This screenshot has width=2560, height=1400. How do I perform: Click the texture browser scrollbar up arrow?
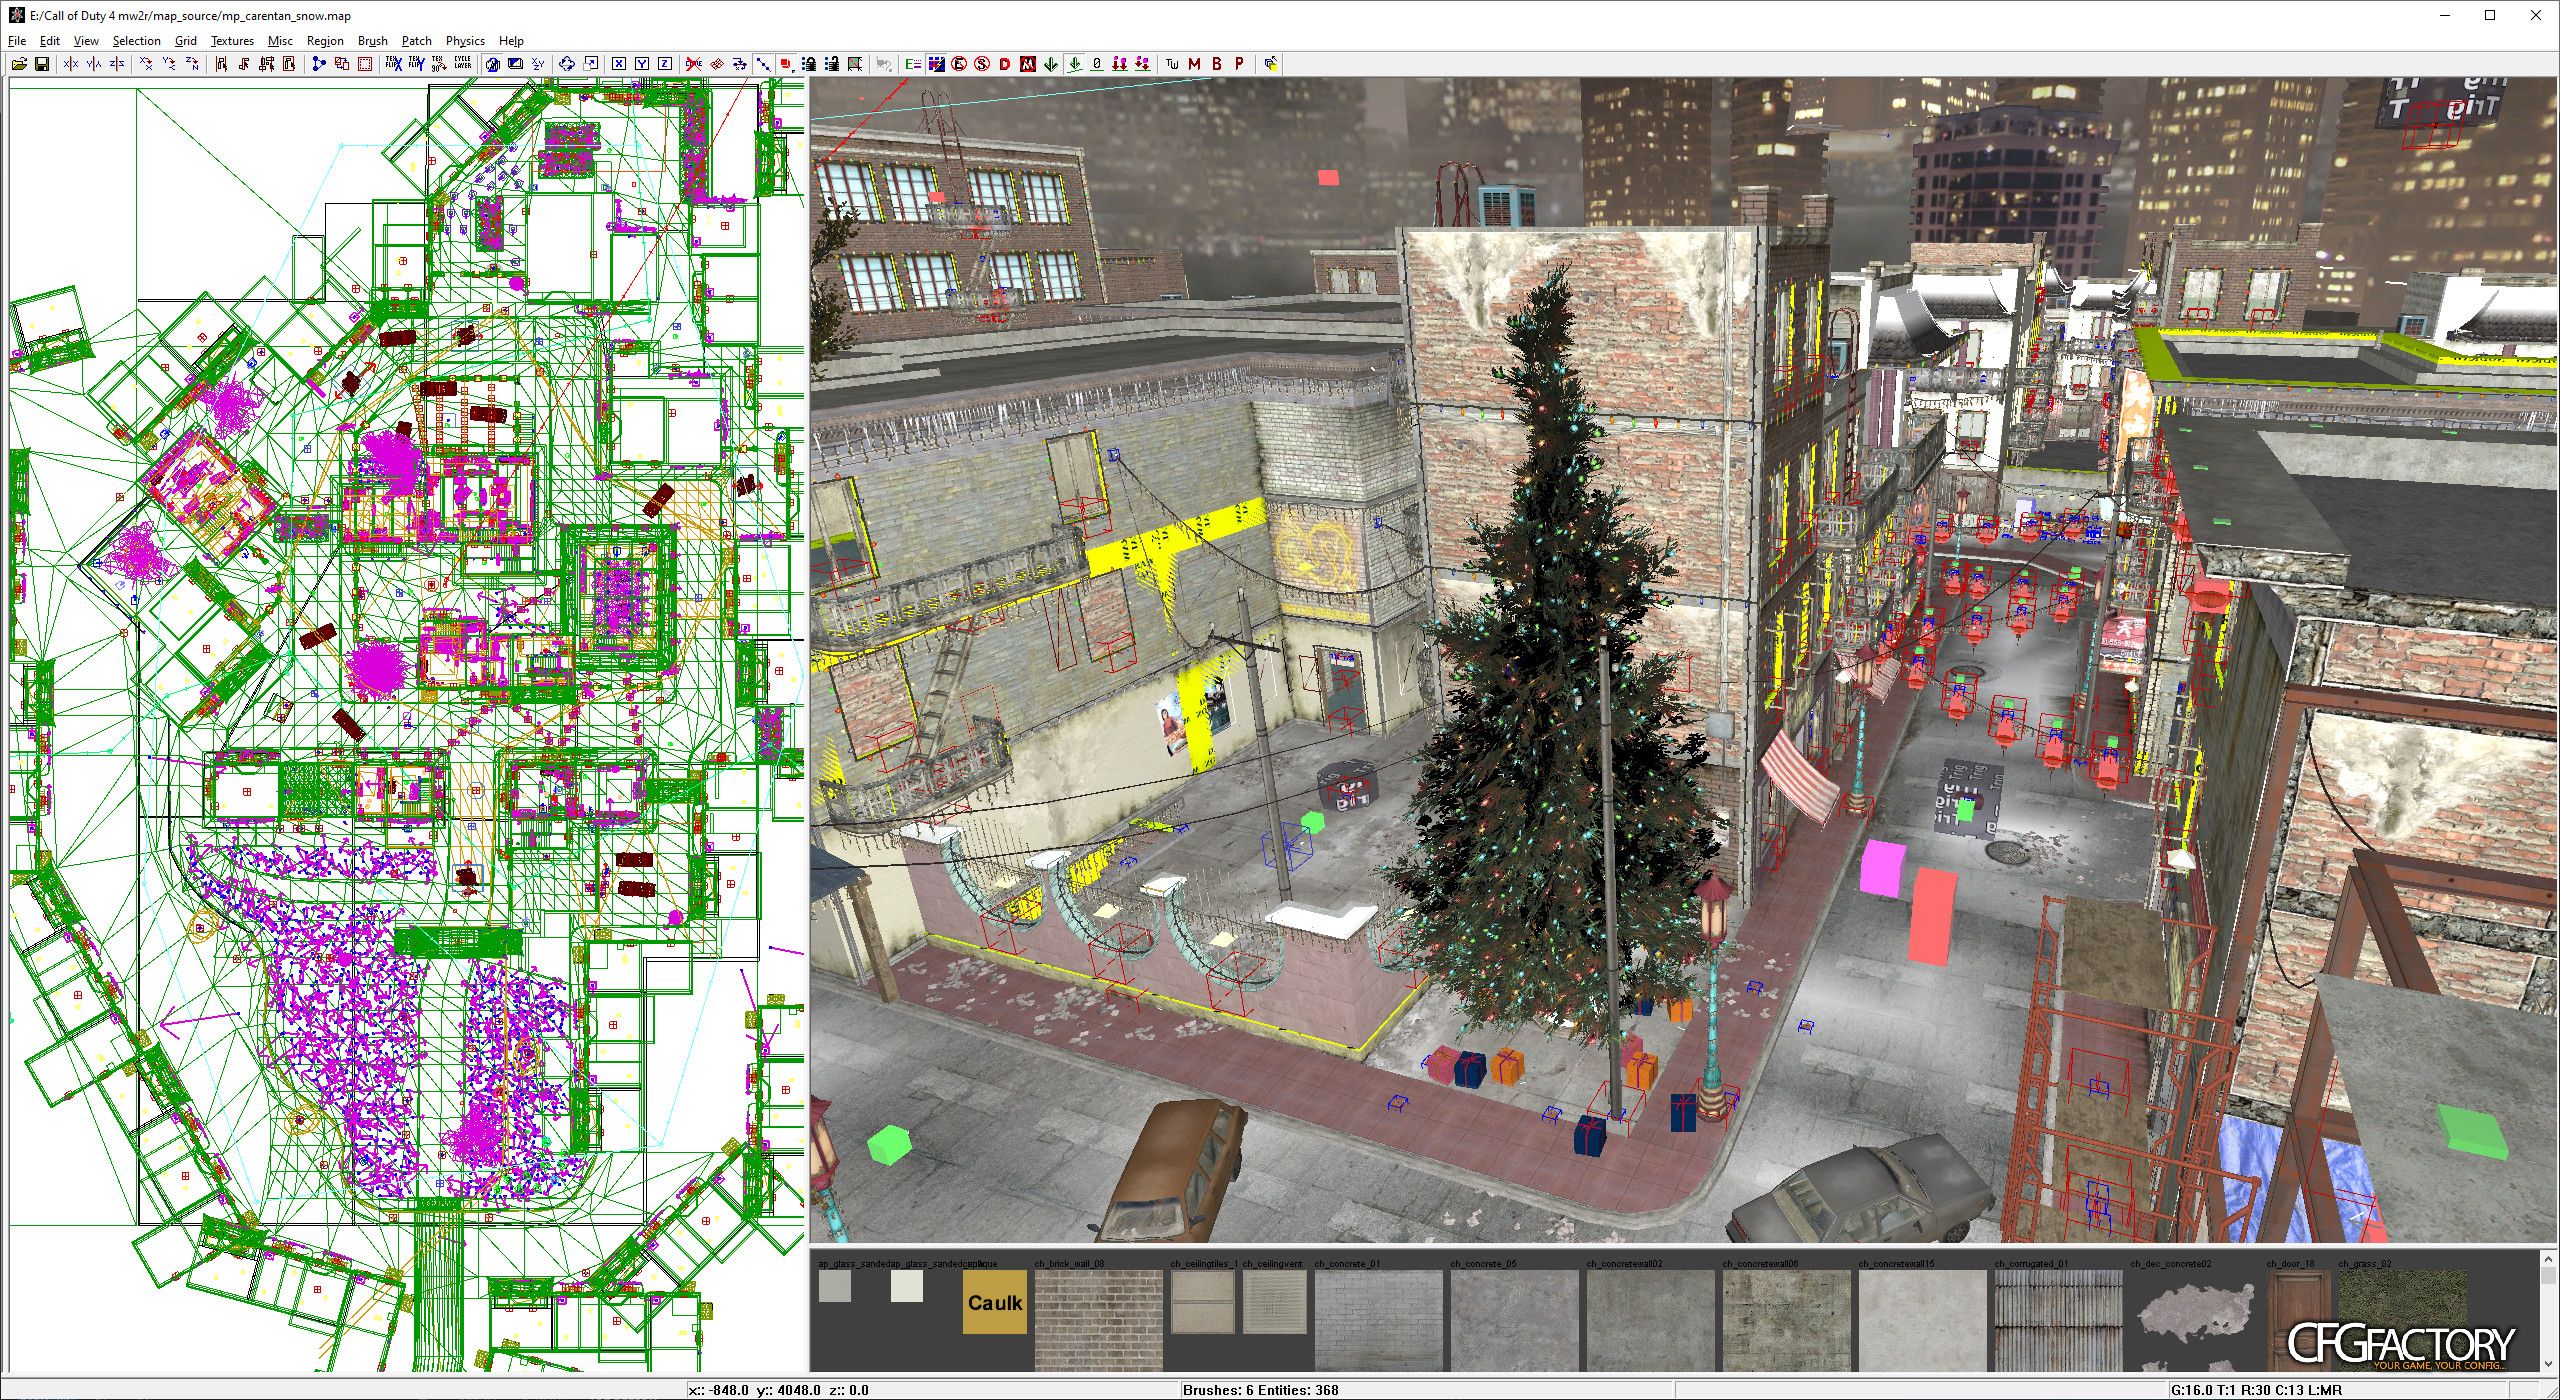click(2550, 1259)
